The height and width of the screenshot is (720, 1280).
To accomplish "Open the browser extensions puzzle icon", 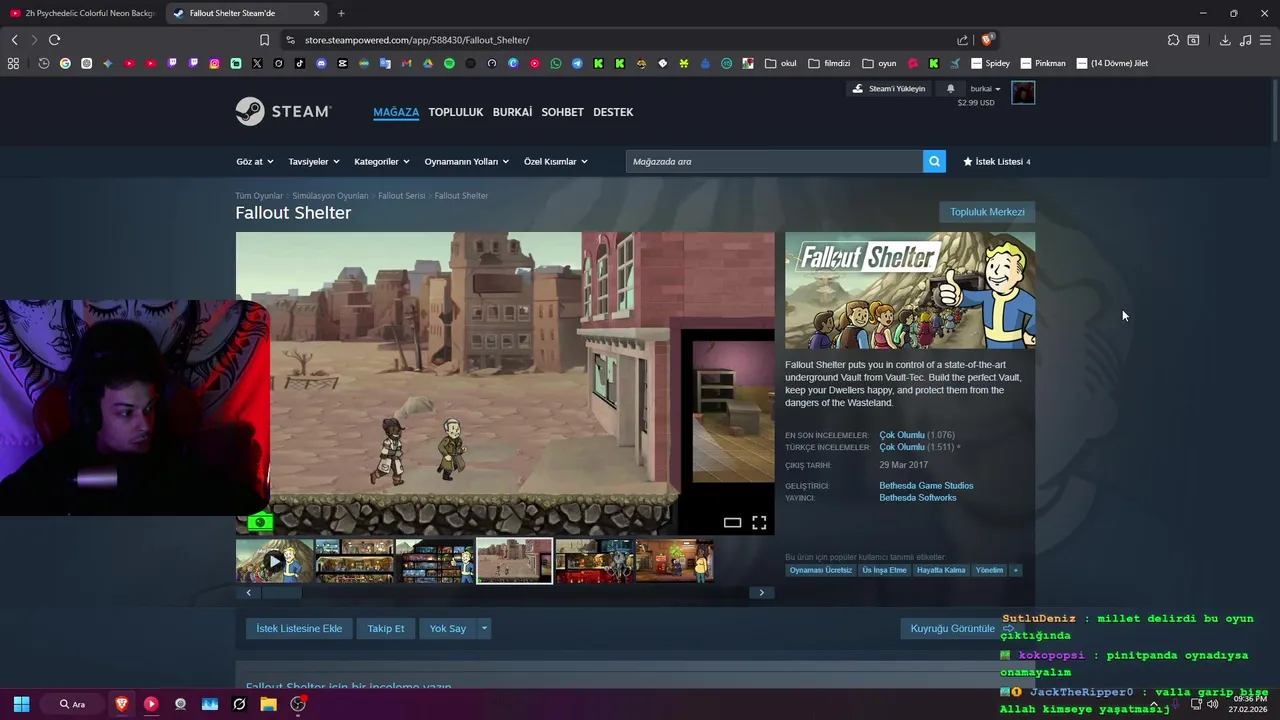I will (1173, 40).
